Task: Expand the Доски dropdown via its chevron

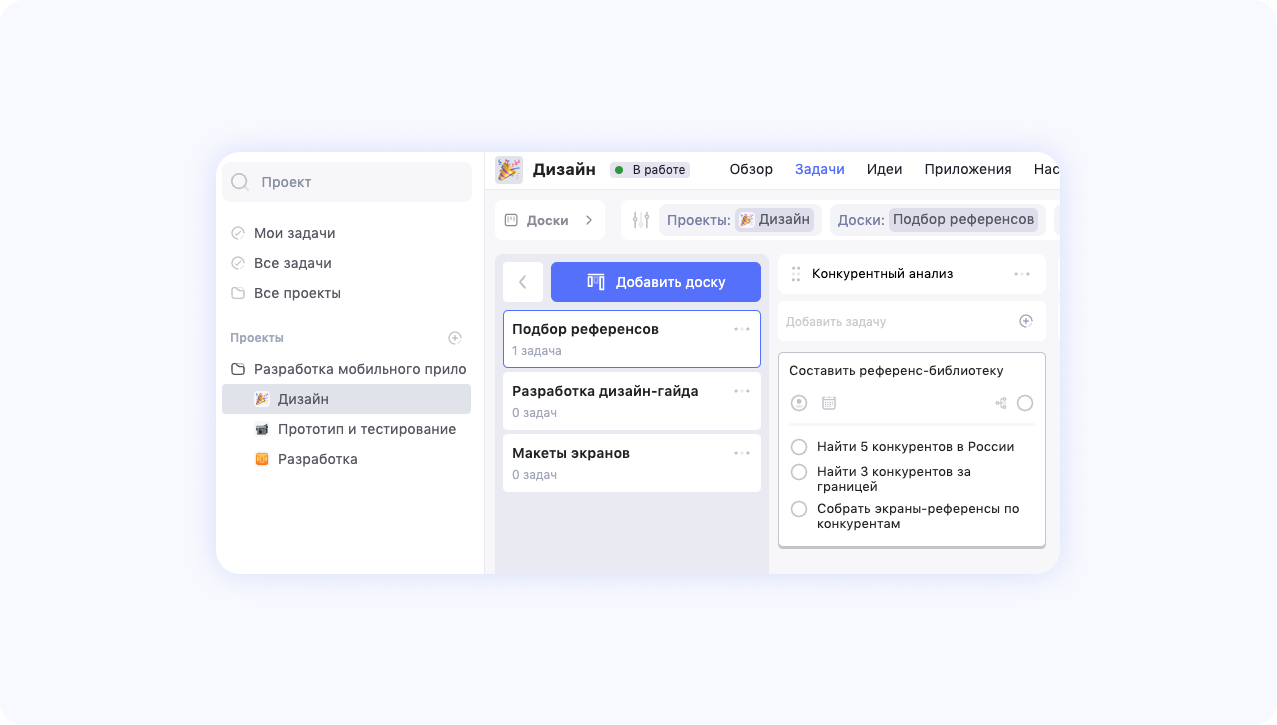Action: pyautogui.click(x=589, y=219)
